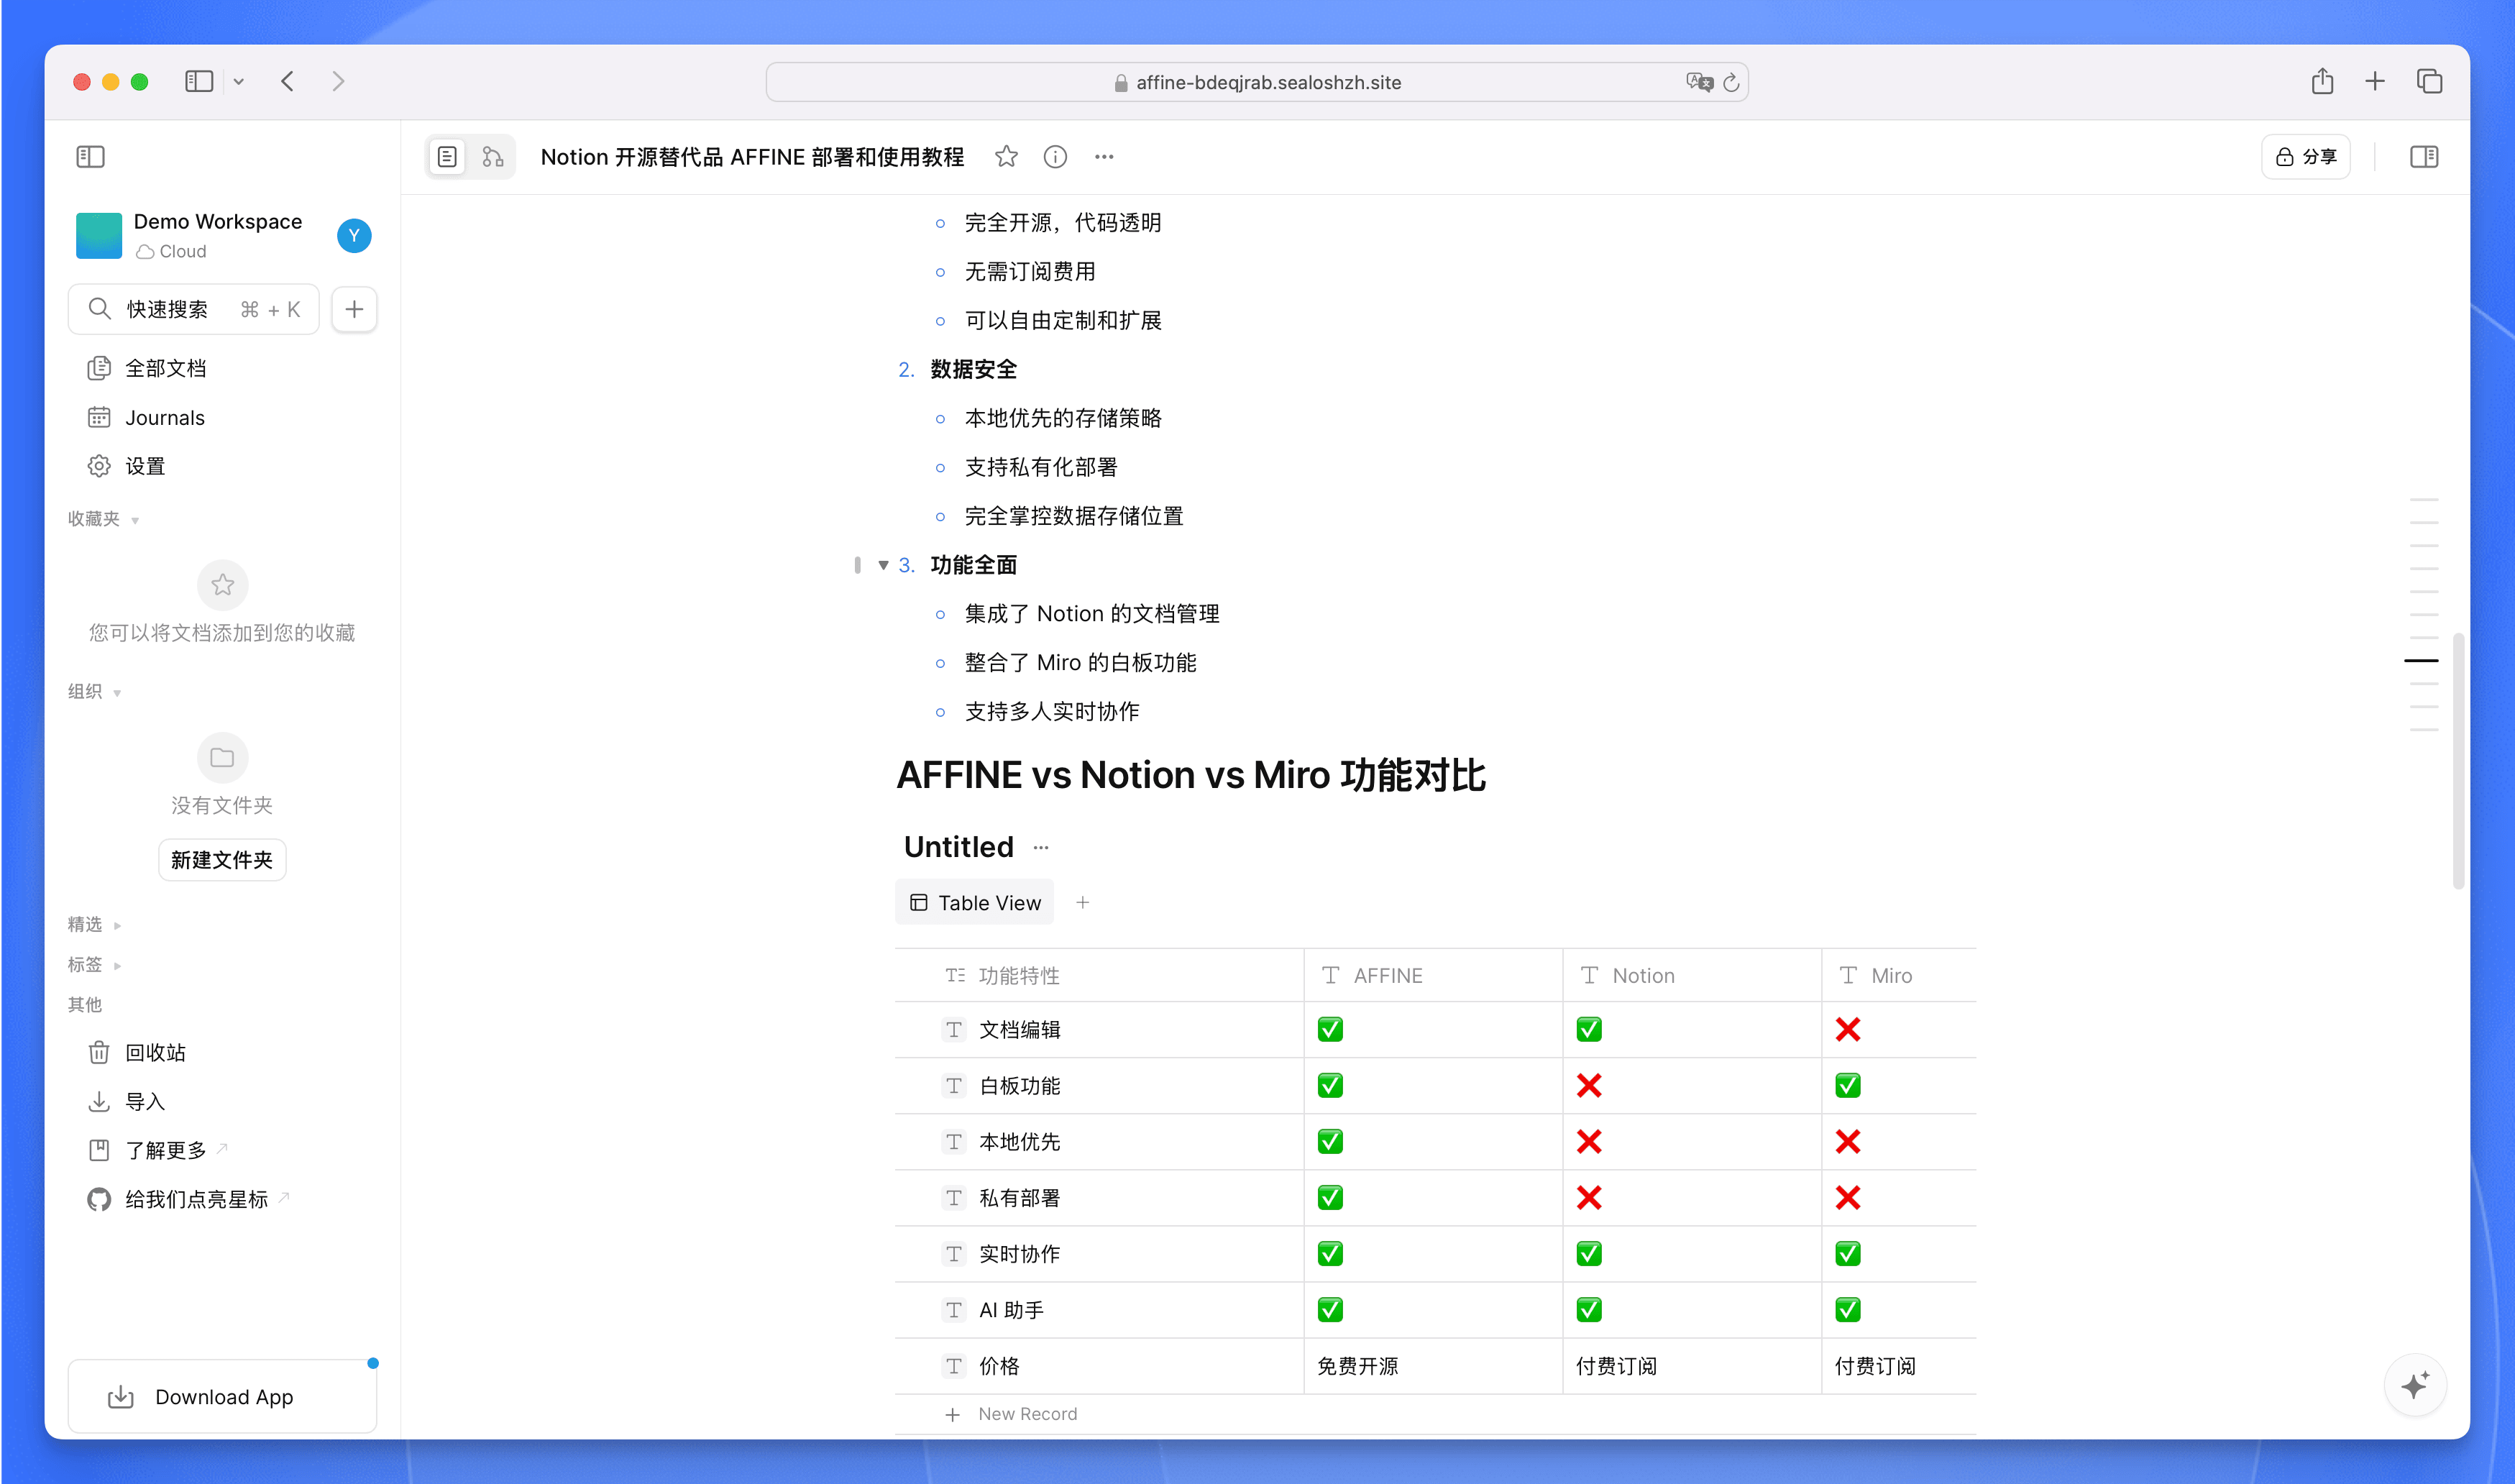Click the 快速搜索 search field
The width and height of the screenshot is (2515, 1484).
coord(194,309)
